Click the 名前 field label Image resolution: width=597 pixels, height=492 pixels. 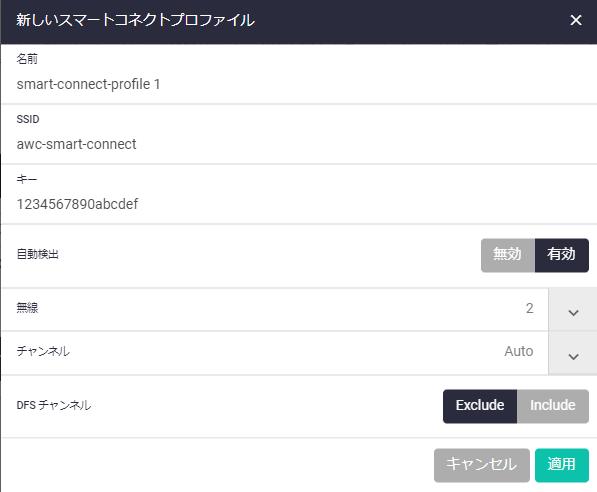(x=27, y=59)
